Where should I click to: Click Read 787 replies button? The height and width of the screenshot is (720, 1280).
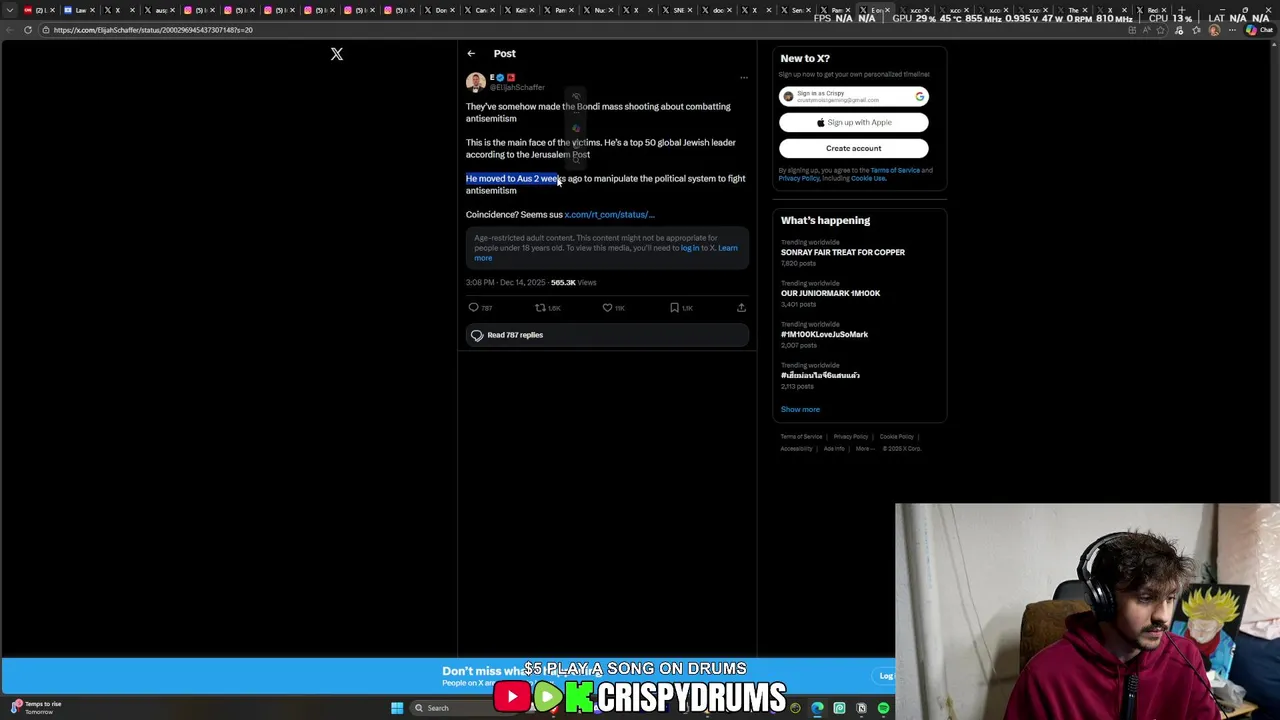[x=607, y=335]
